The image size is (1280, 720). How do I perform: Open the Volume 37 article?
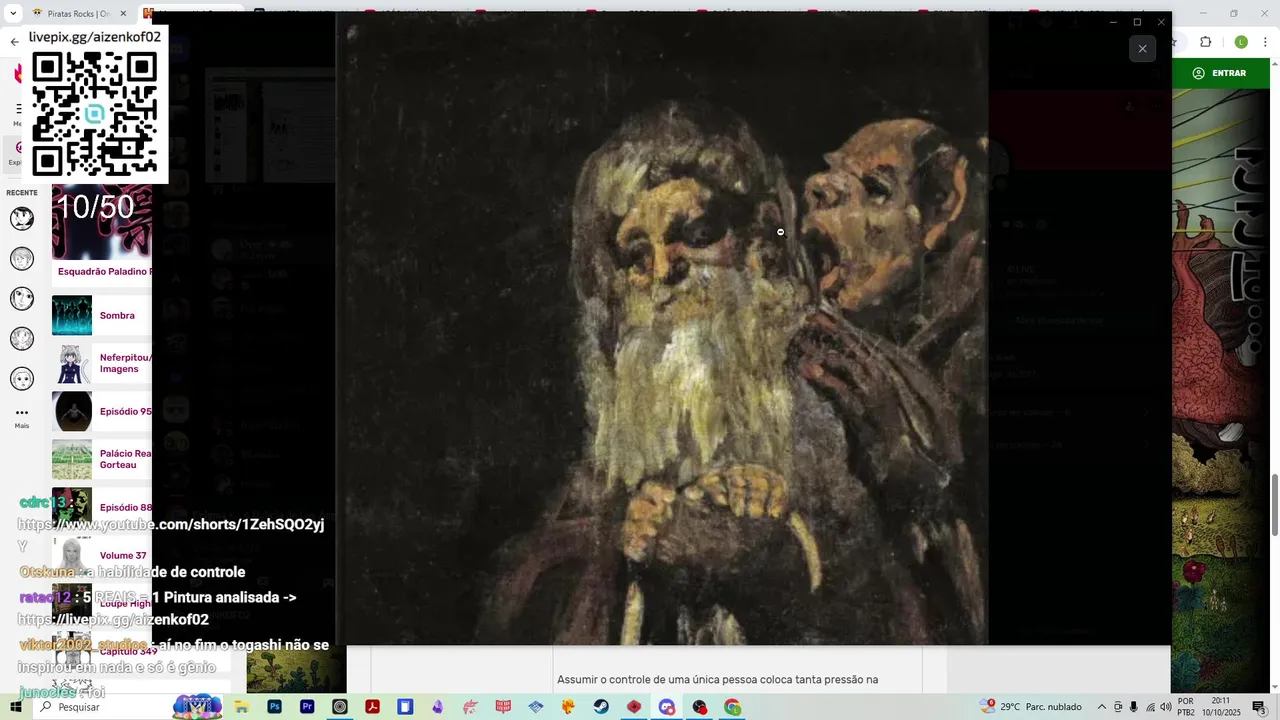coord(123,556)
